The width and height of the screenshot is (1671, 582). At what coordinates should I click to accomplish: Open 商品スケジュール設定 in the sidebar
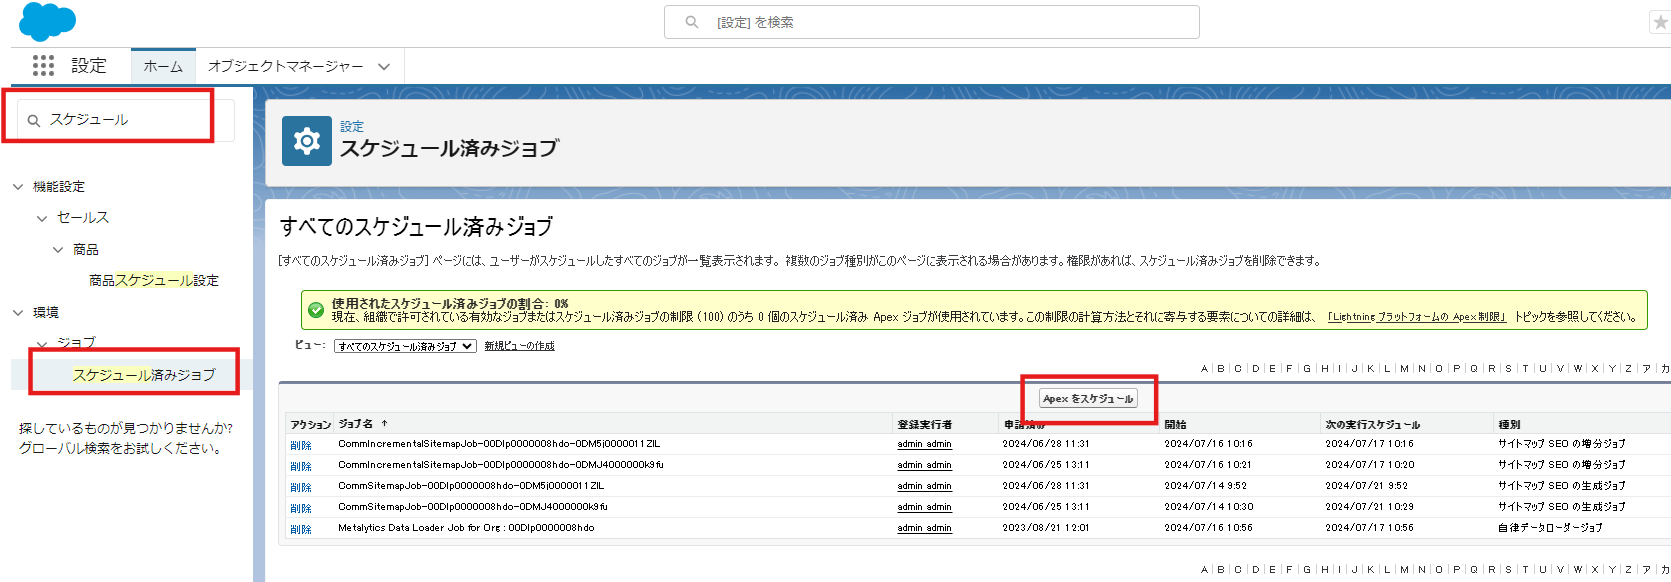tap(154, 281)
